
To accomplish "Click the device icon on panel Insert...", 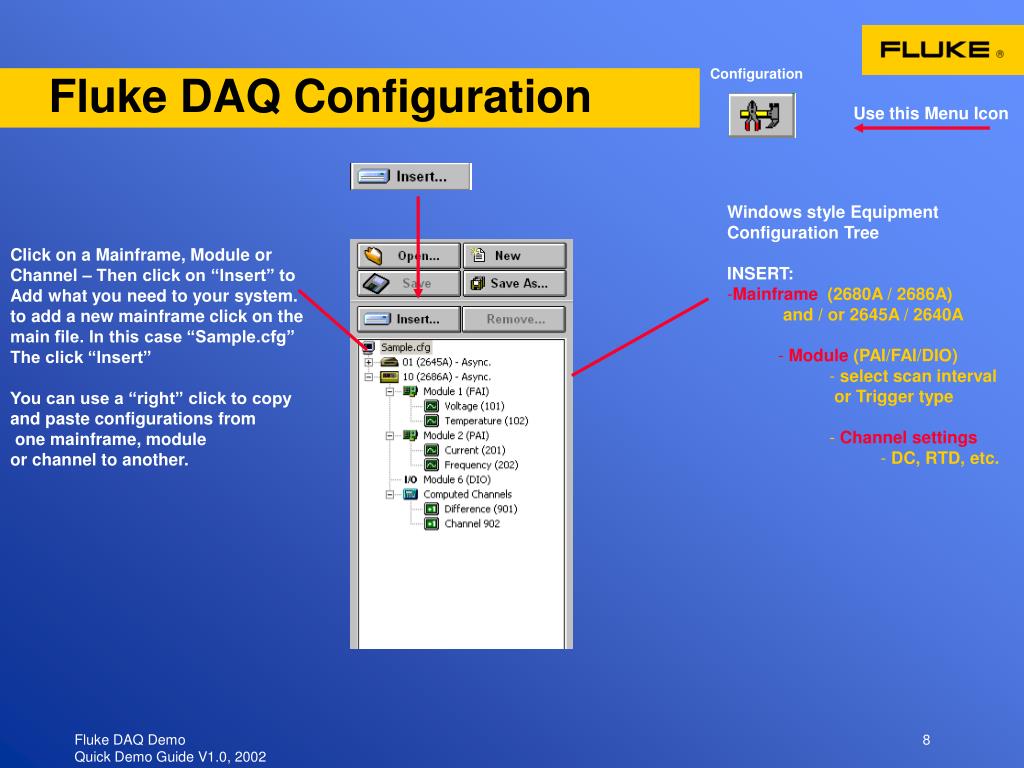I will pos(377,319).
